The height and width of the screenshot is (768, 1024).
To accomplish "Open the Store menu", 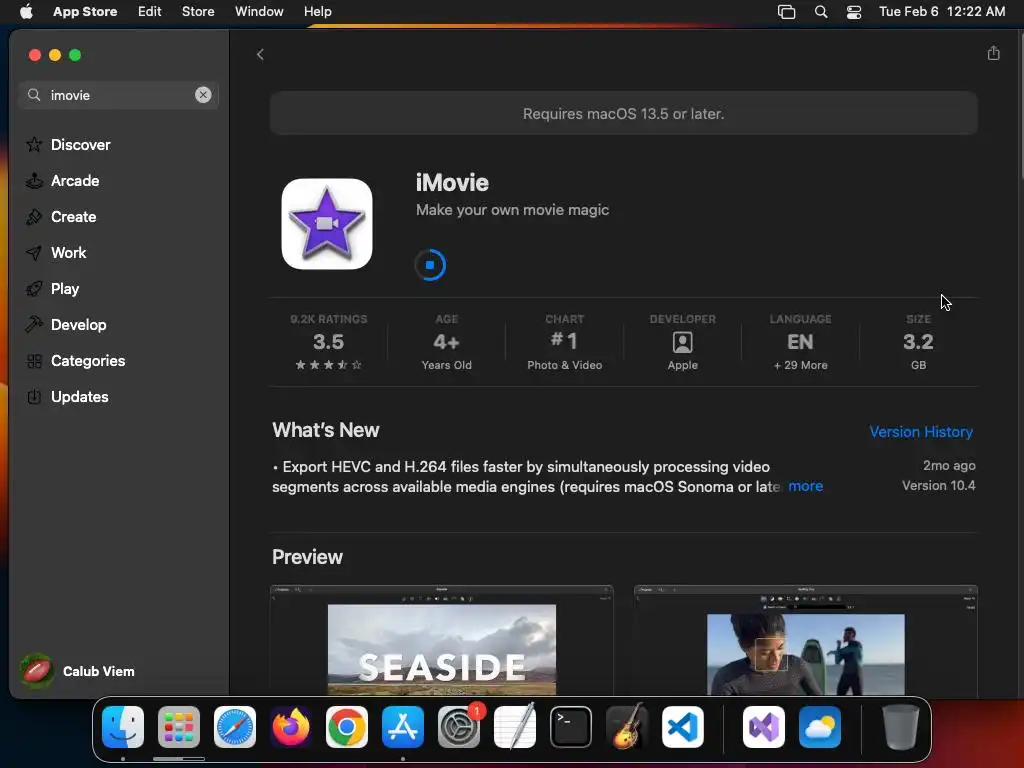I will tap(198, 11).
